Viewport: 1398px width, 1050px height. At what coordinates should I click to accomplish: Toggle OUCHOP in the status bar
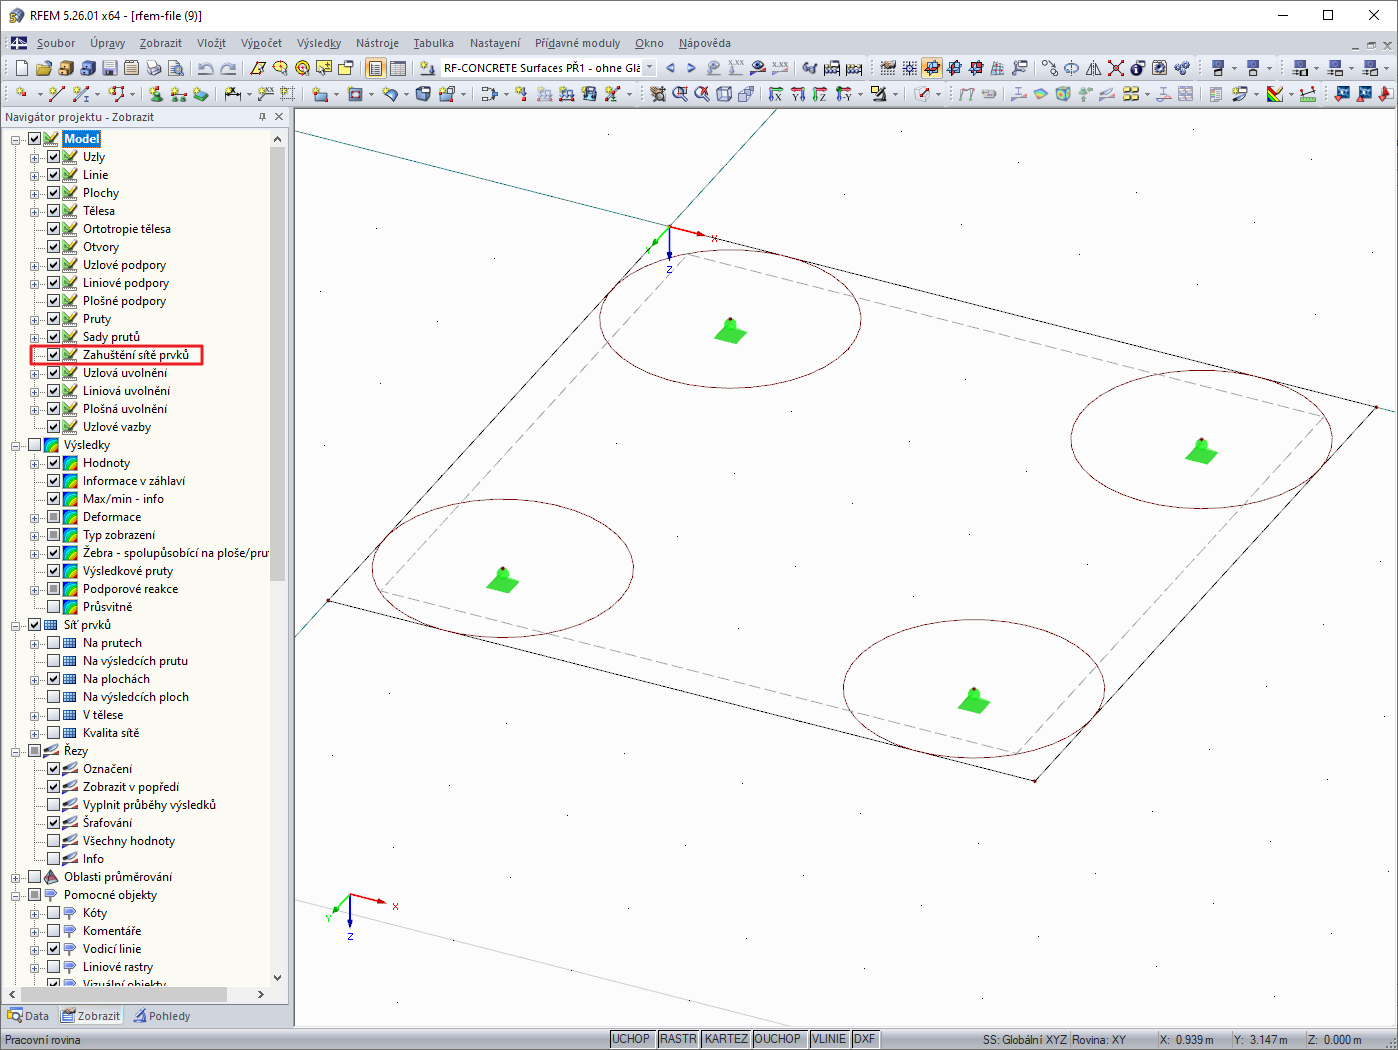tap(777, 1039)
